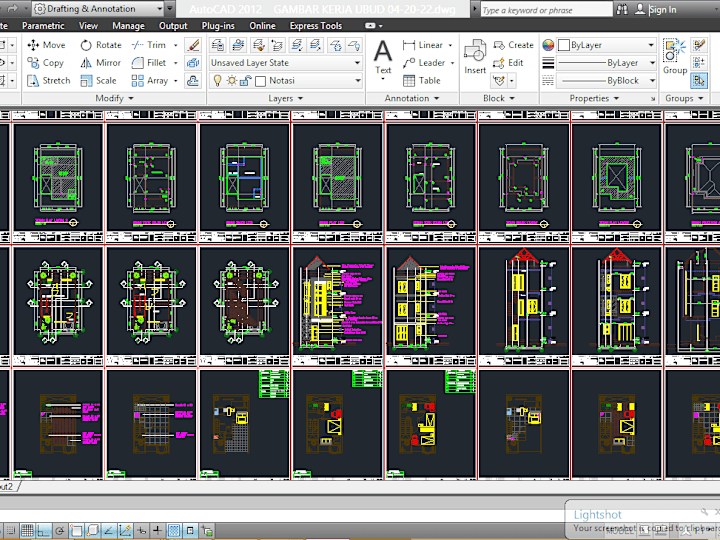
Task: Select the Copy tool
Action: [45, 63]
